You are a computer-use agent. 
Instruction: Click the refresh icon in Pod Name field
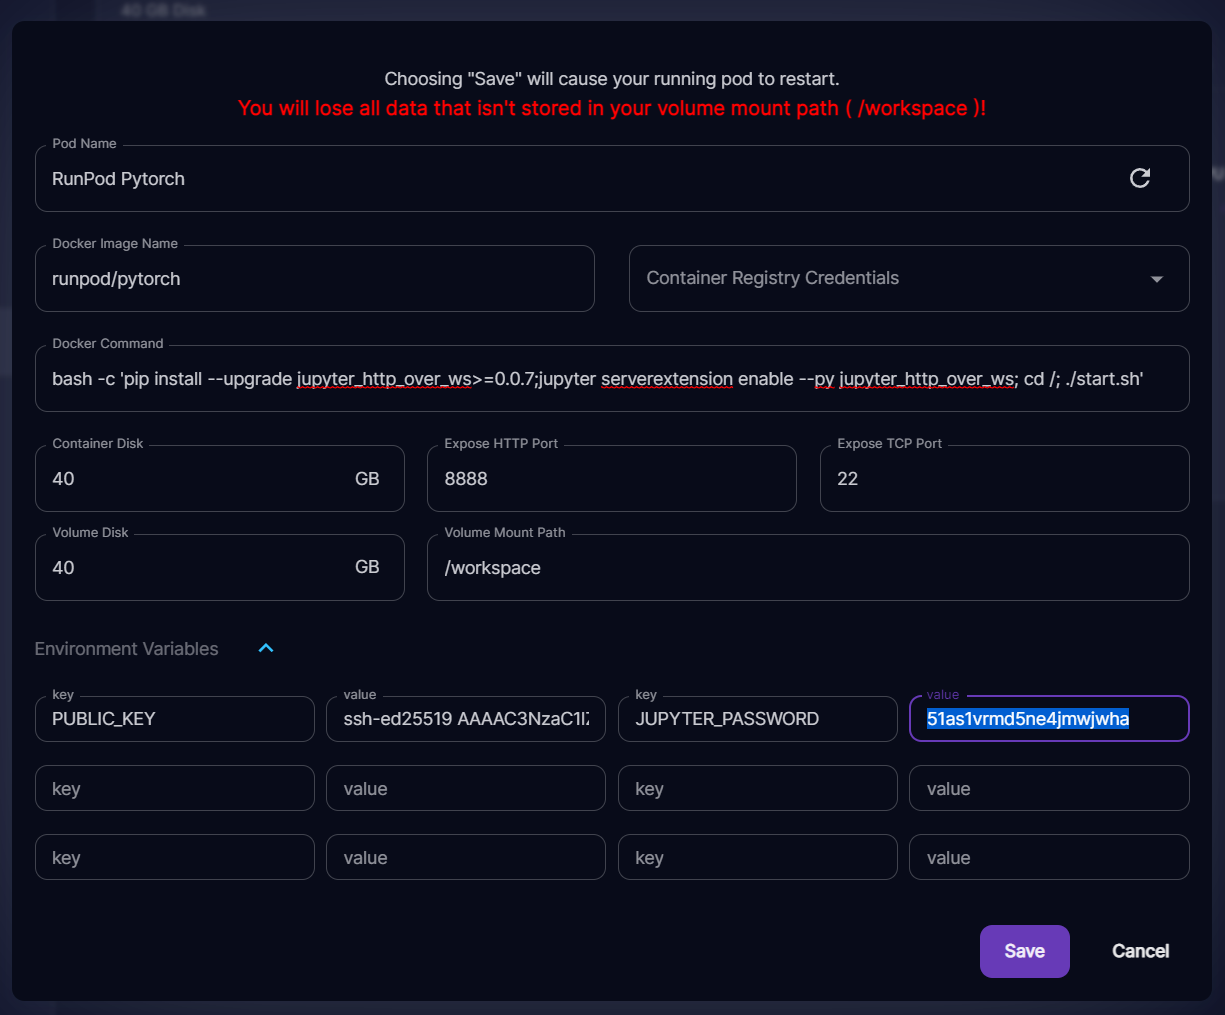pyautogui.click(x=1139, y=178)
